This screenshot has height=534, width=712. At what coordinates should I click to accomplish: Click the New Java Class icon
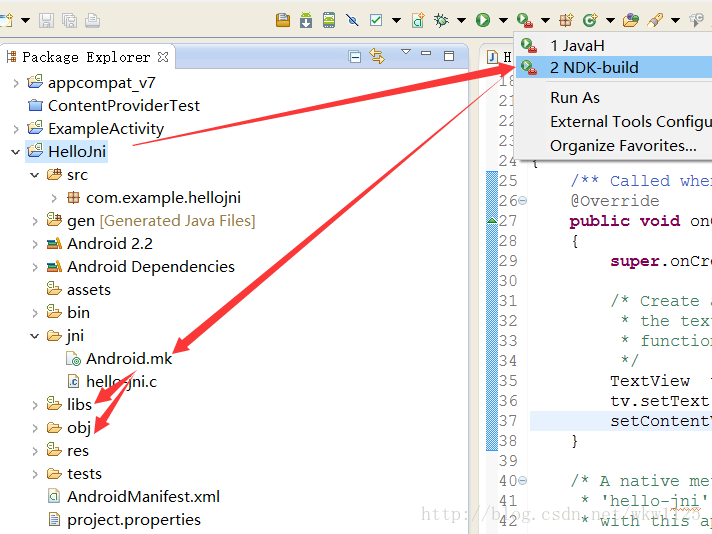click(590, 20)
